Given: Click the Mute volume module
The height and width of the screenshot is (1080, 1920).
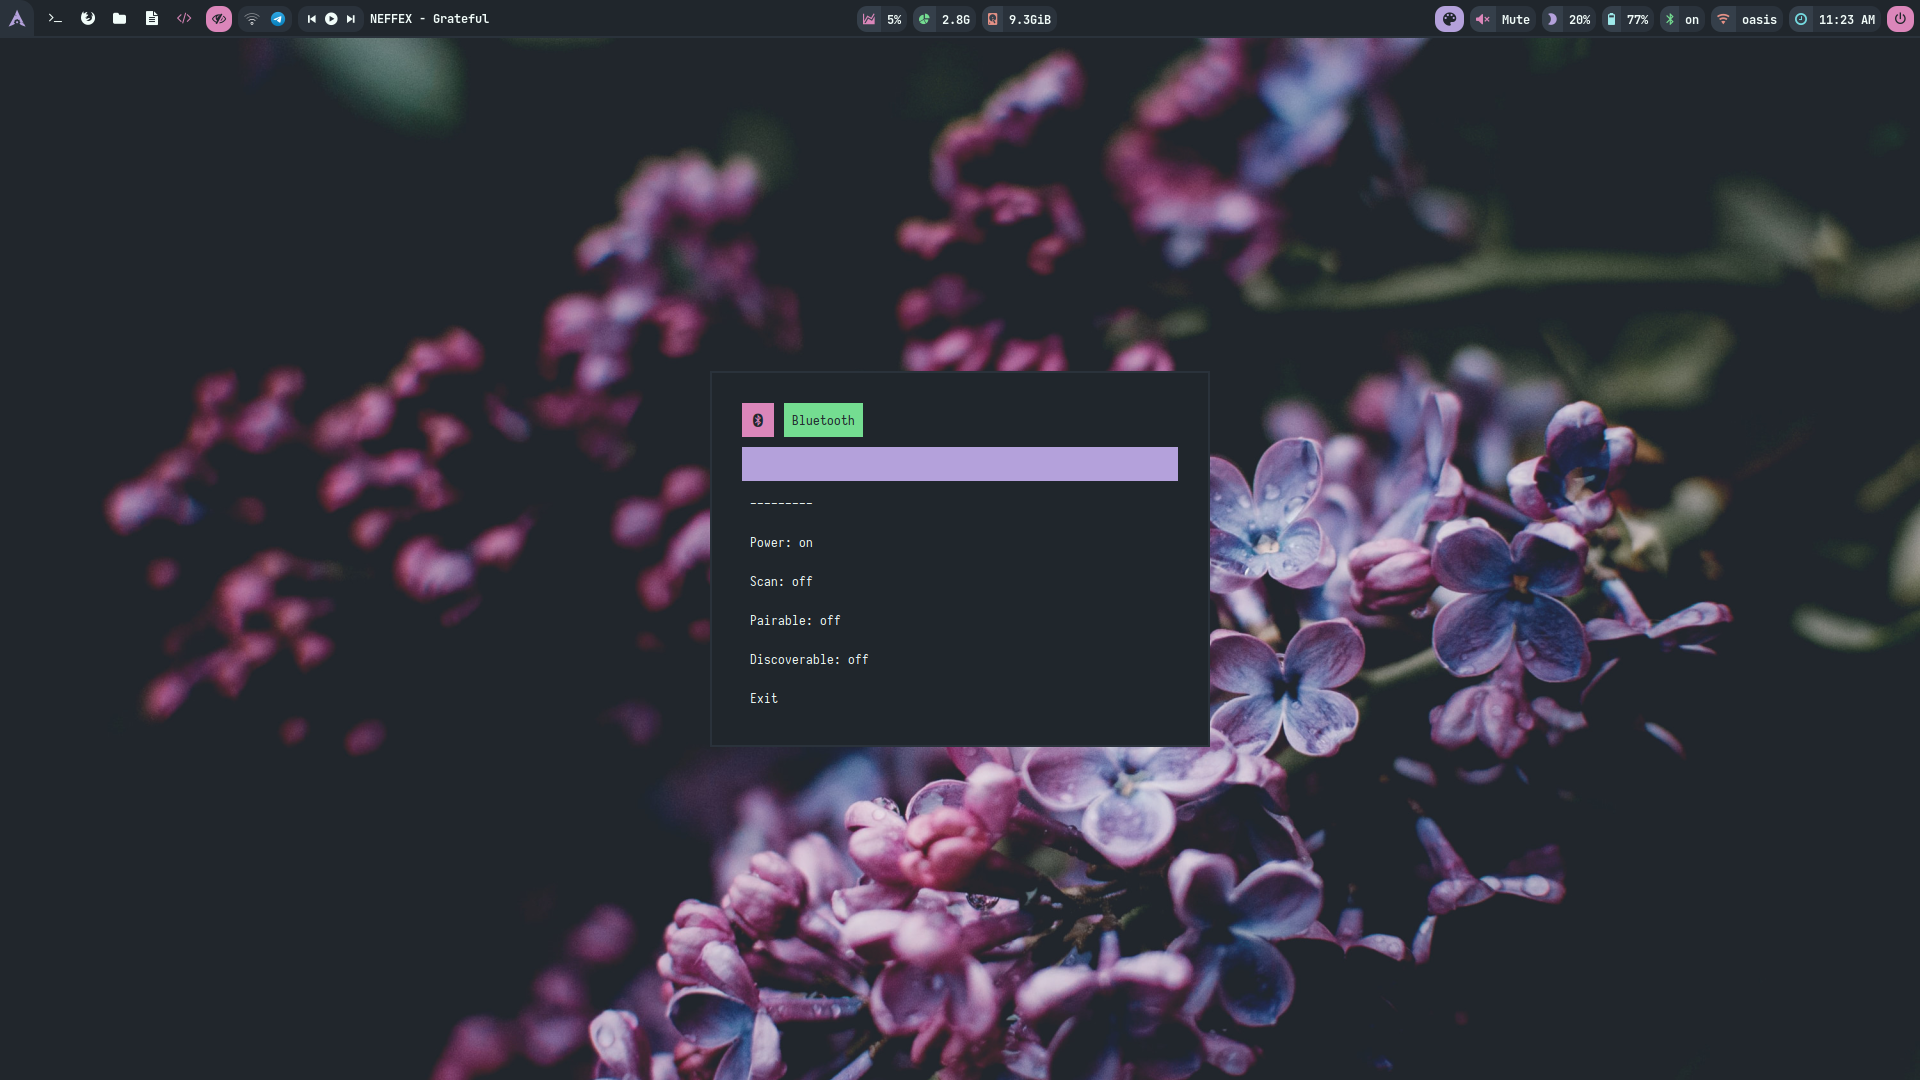Looking at the screenshot, I should [x=1504, y=19].
